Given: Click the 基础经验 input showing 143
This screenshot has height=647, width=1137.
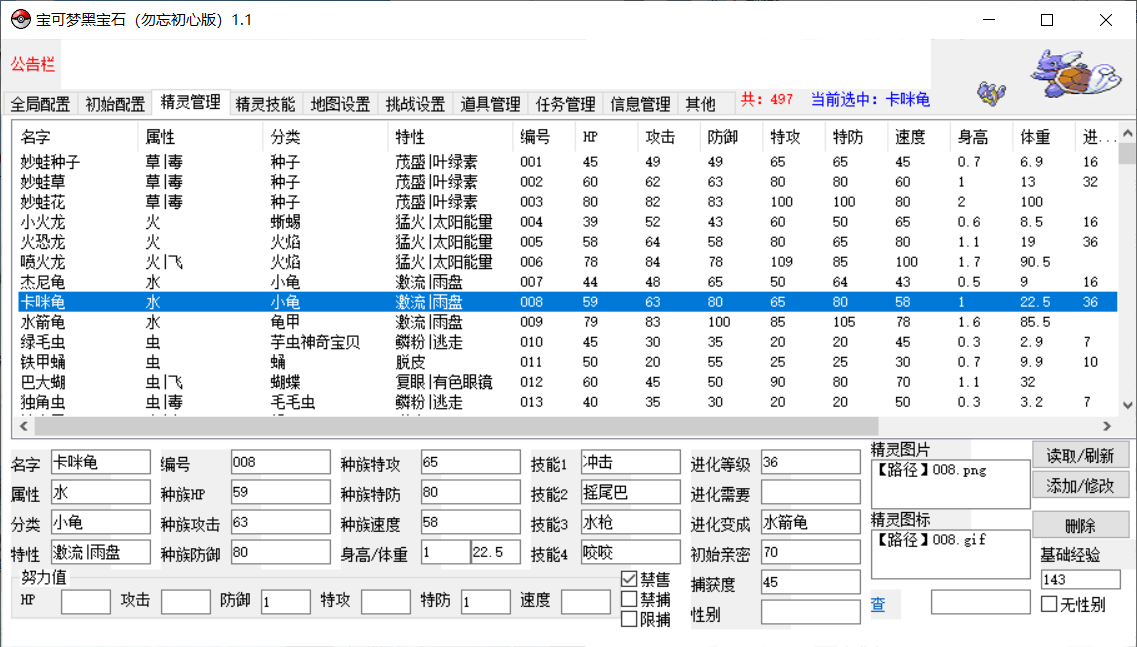Looking at the screenshot, I should point(1080,580).
